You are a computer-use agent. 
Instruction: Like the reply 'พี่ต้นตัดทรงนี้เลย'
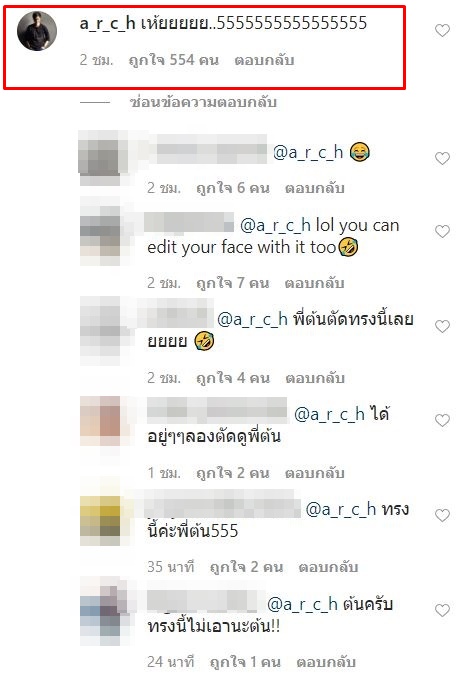(x=442, y=326)
